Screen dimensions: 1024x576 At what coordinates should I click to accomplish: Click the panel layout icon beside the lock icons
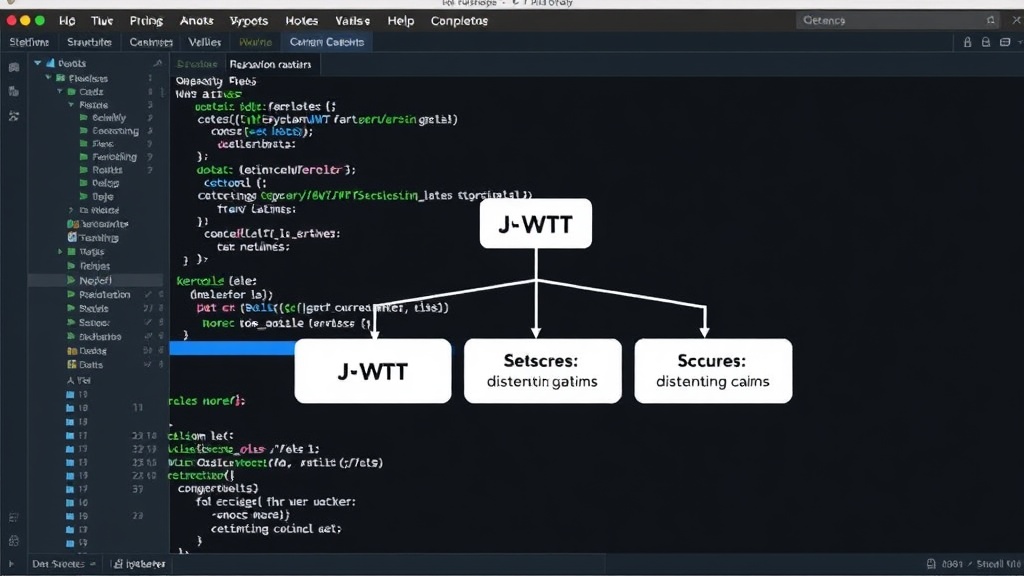click(x=1005, y=42)
